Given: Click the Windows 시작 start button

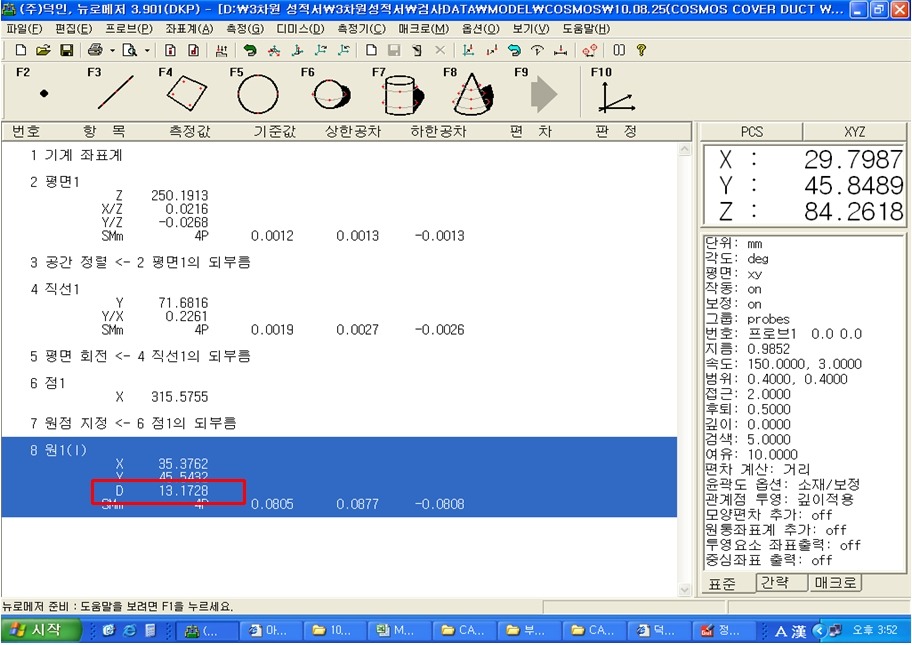Looking at the screenshot, I should pyautogui.click(x=35, y=630).
